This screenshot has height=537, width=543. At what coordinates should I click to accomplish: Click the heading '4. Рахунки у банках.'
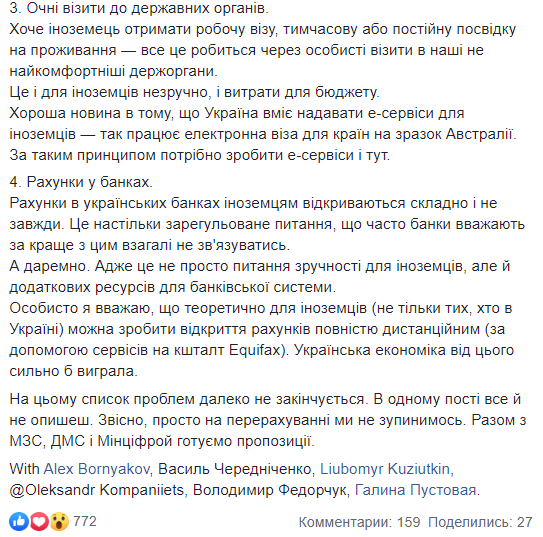tap(81, 182)
